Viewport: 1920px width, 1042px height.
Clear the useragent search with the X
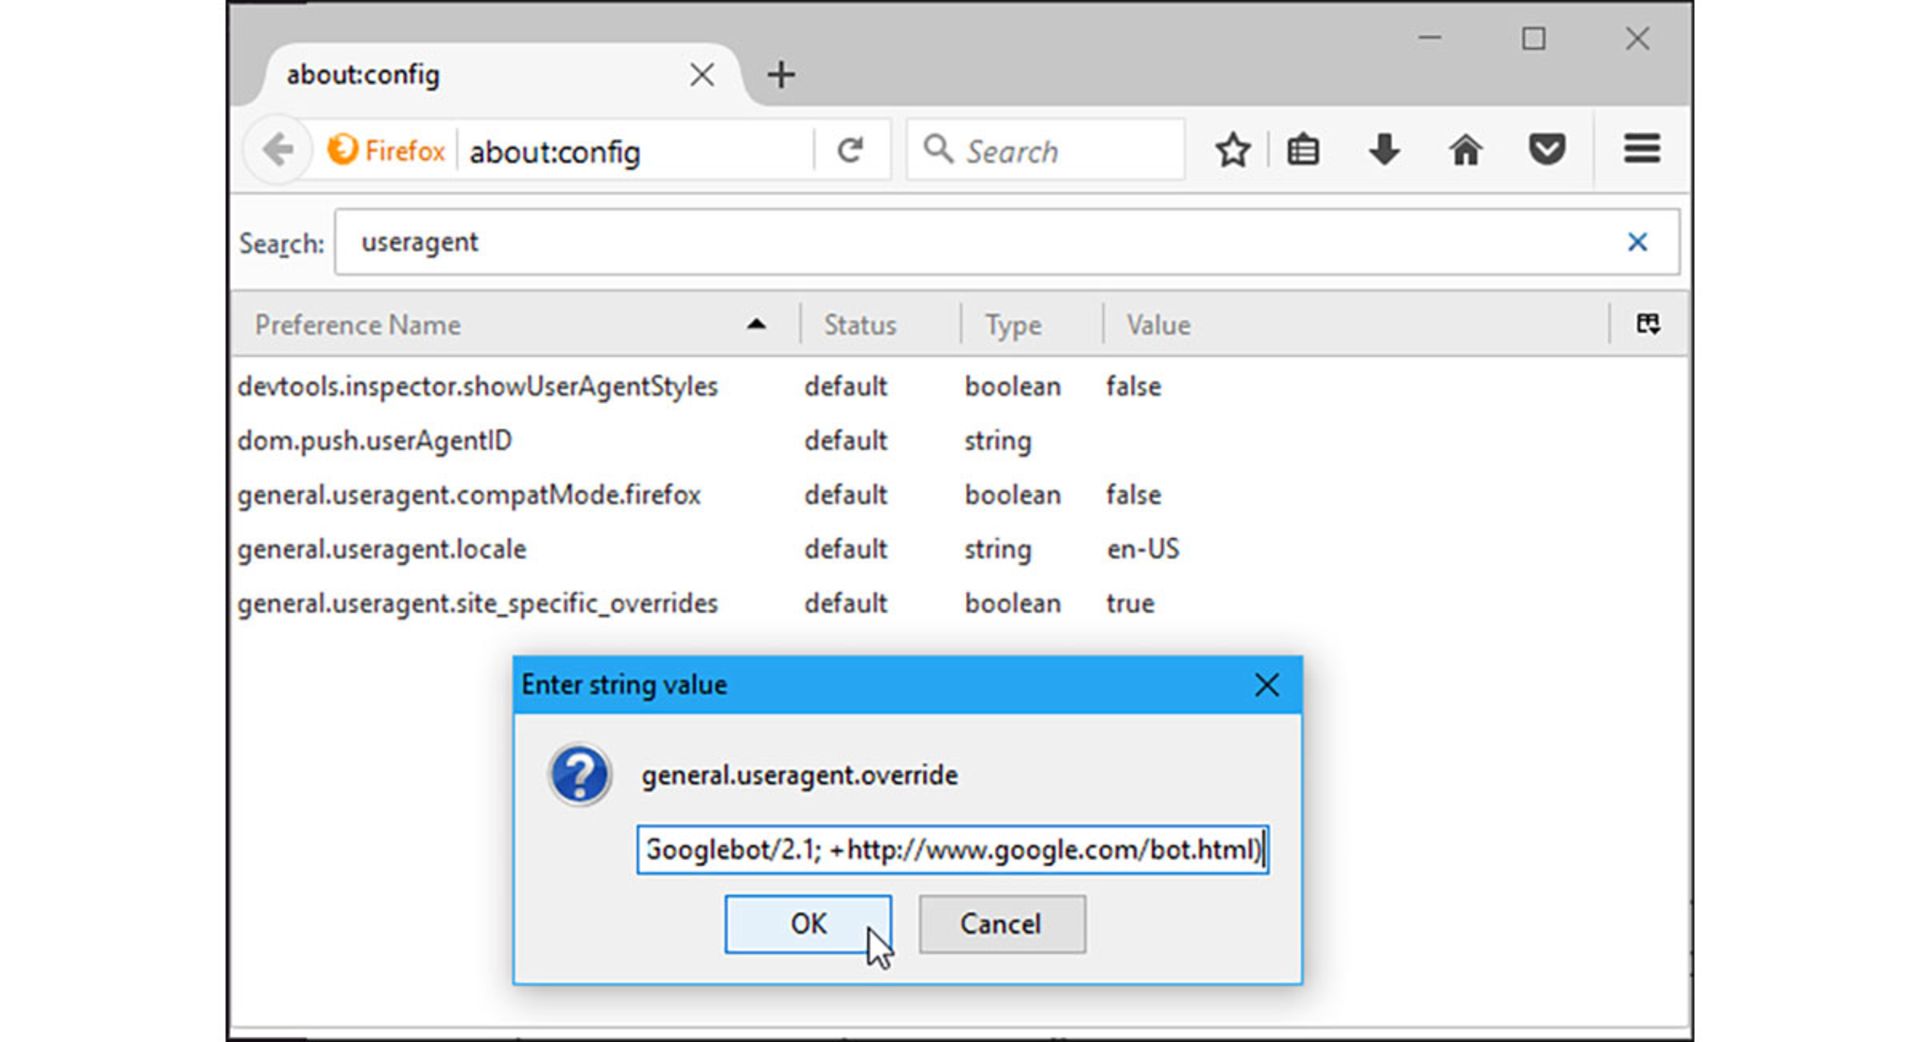pos(1637,242)
